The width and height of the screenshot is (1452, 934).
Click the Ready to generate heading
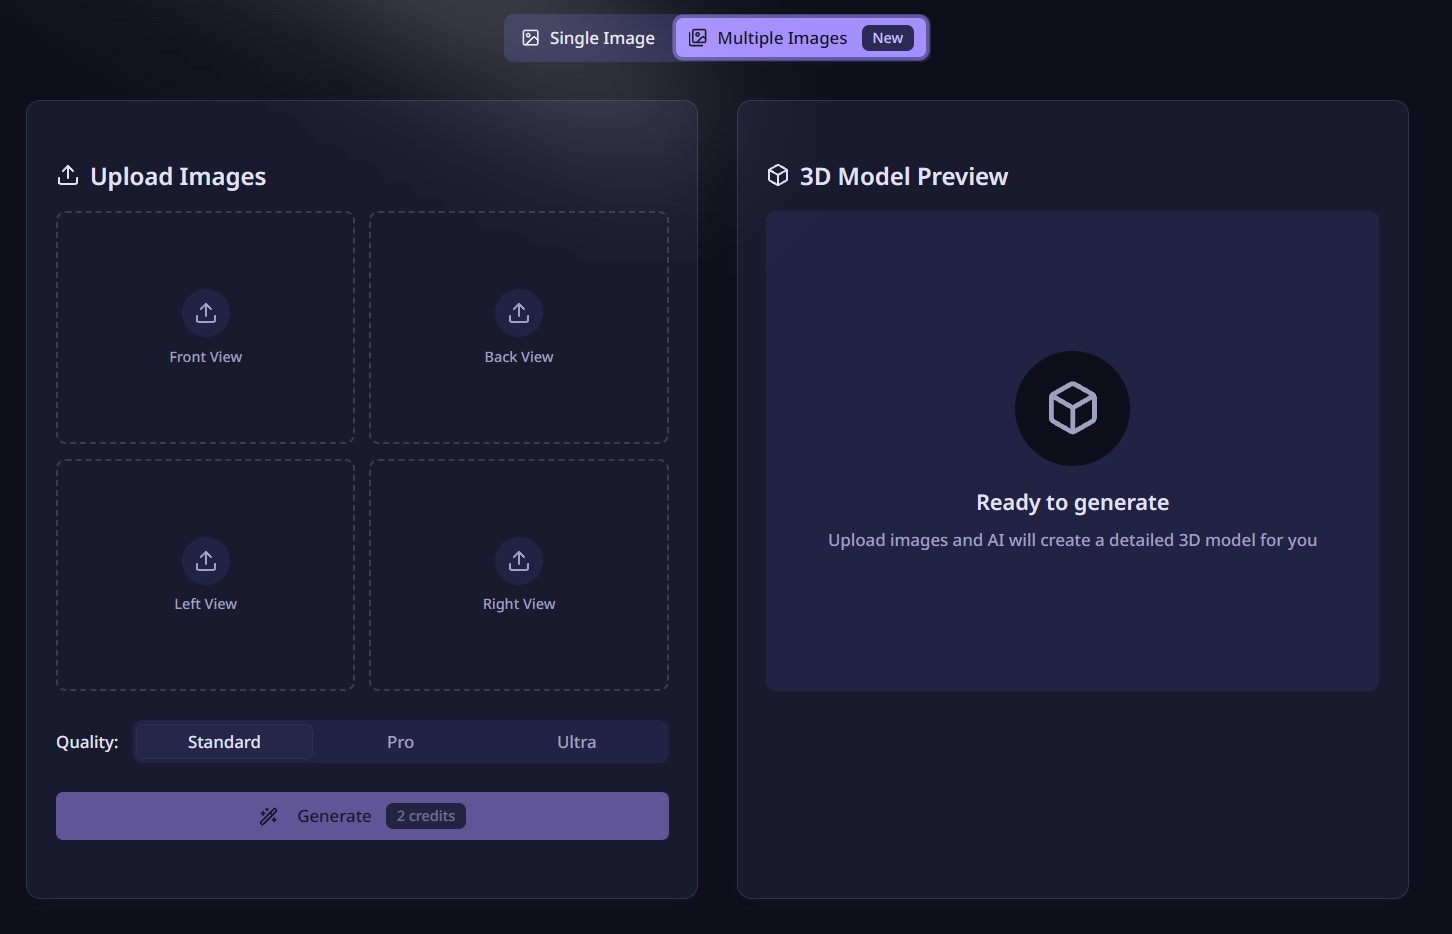[x=1072, y=502]
